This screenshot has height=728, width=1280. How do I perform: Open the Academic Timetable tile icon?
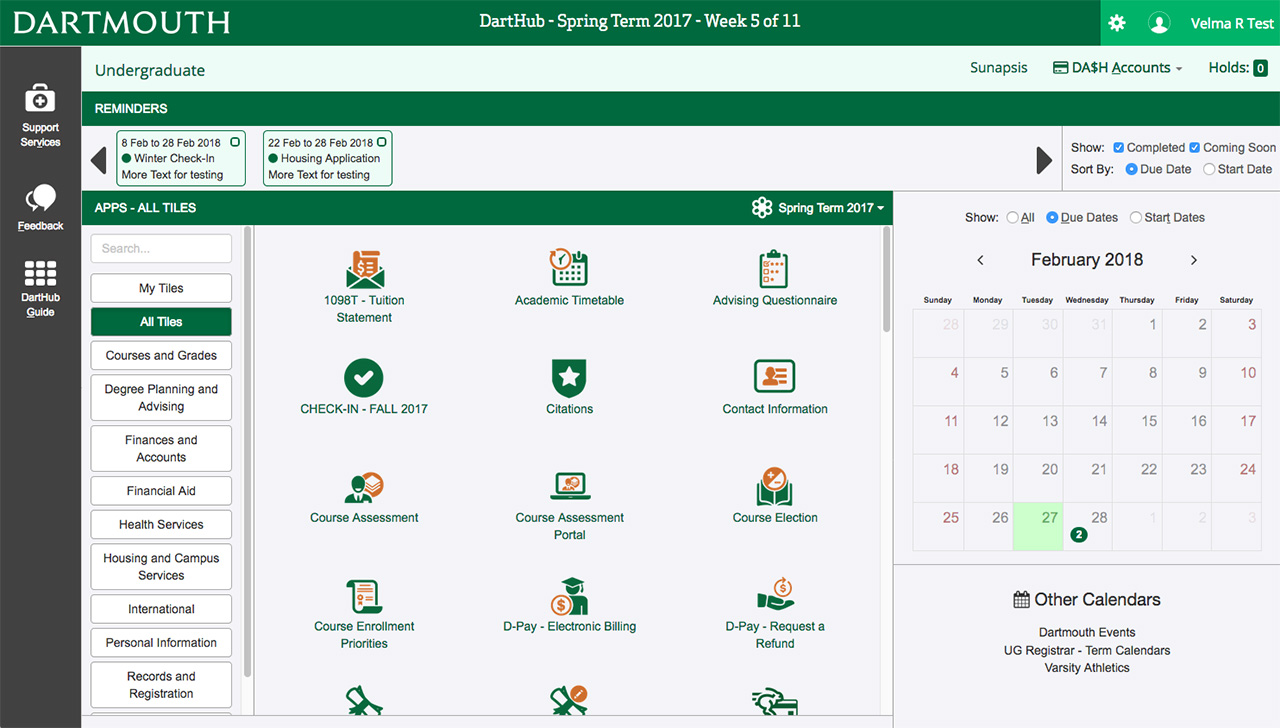tap(569, 268)
